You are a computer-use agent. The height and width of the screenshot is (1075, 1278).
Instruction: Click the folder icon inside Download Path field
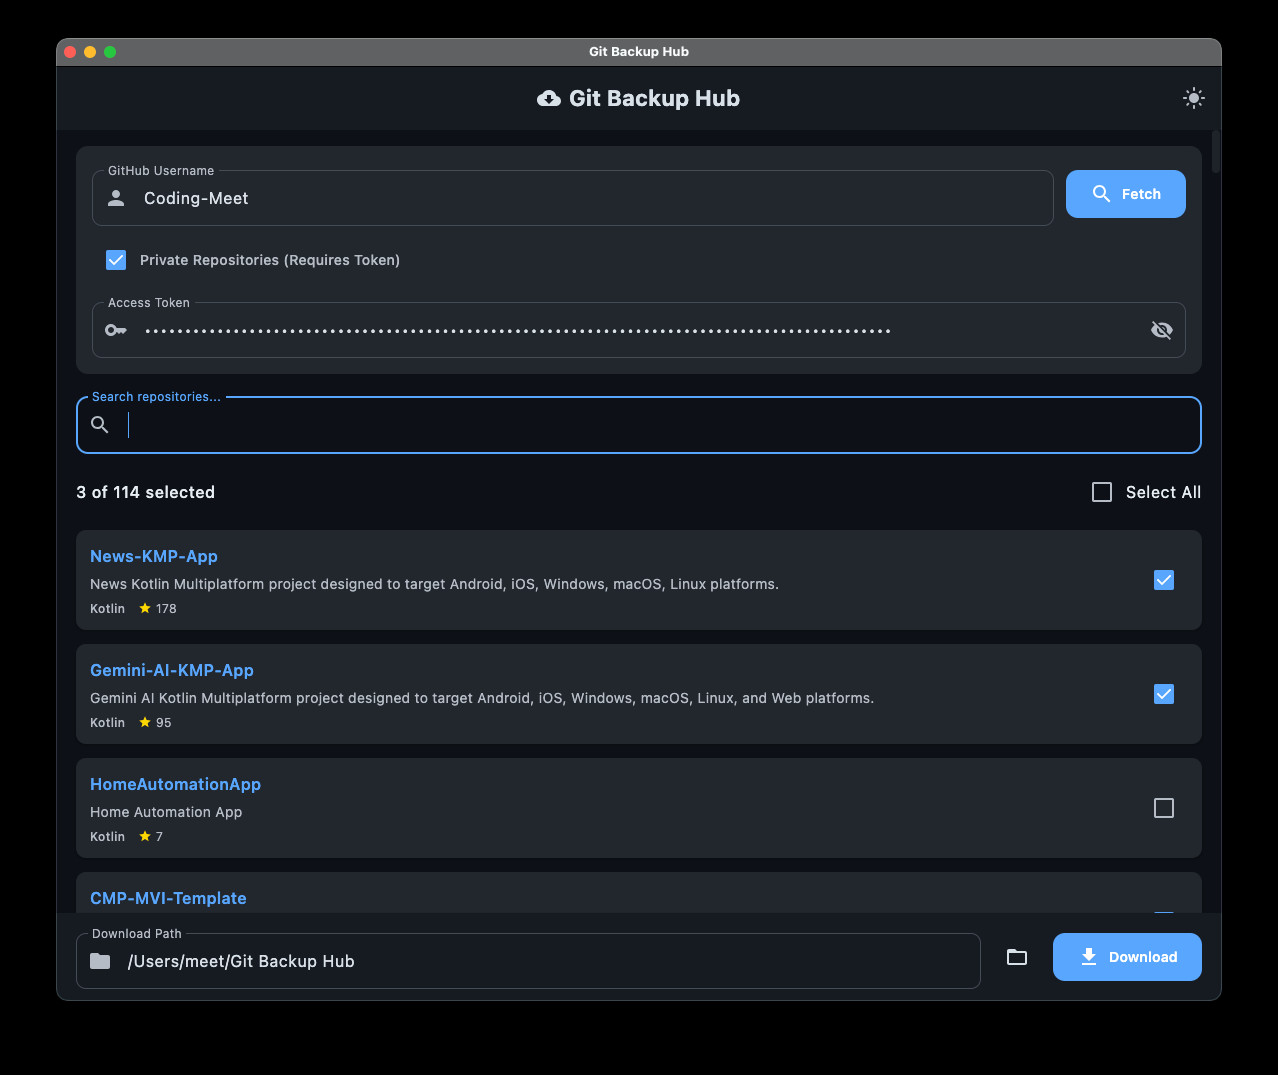click(x=100, y=961)
